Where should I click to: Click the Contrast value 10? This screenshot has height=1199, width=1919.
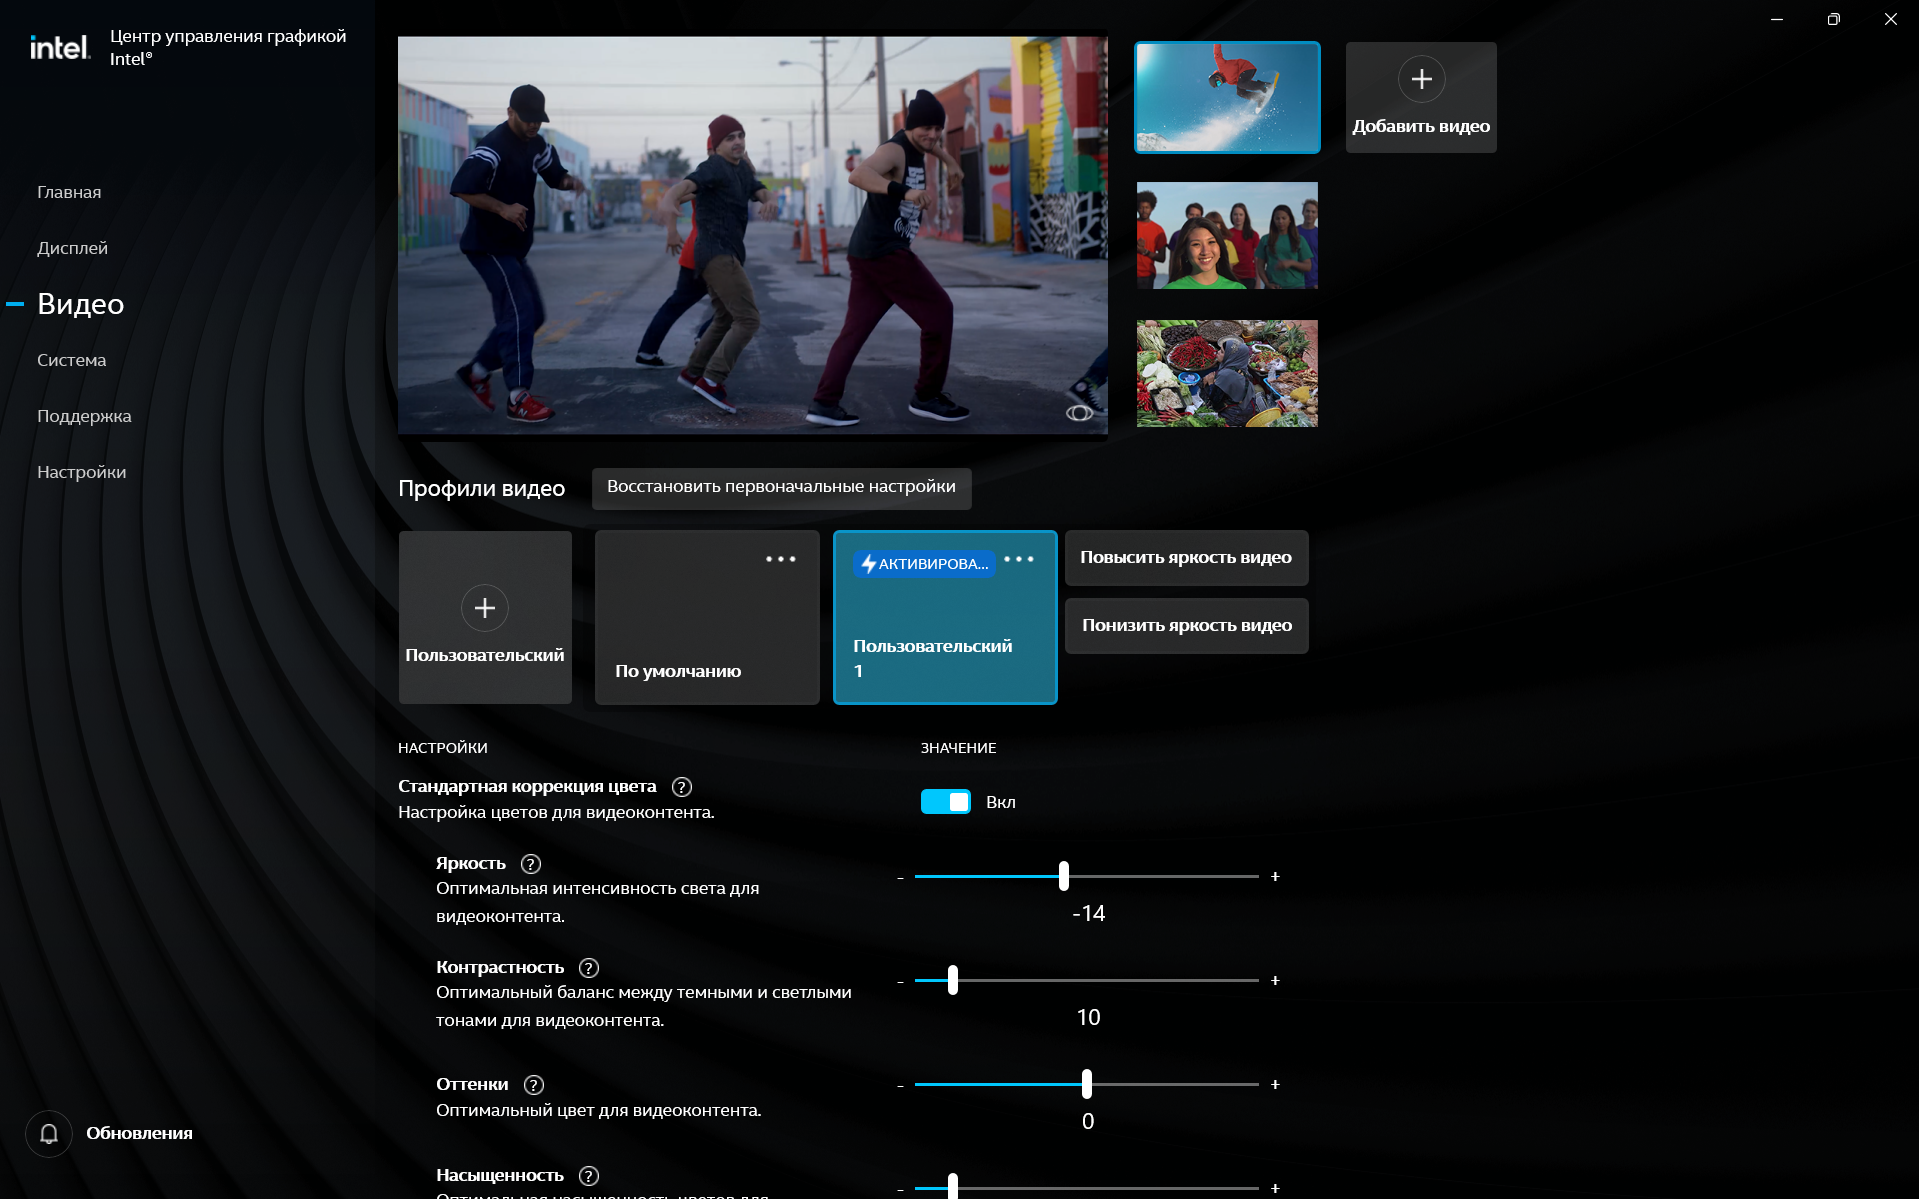1088,1018
